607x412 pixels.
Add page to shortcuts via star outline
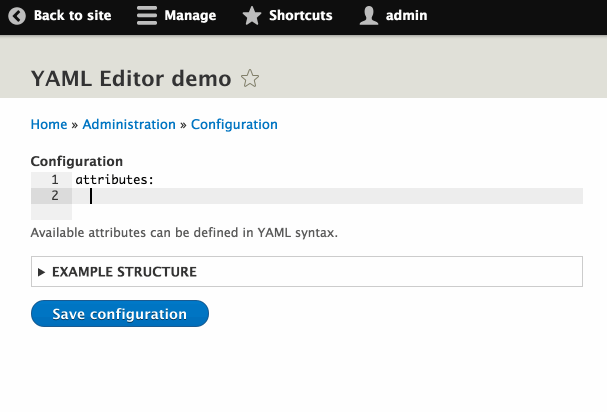coord(250,78)
